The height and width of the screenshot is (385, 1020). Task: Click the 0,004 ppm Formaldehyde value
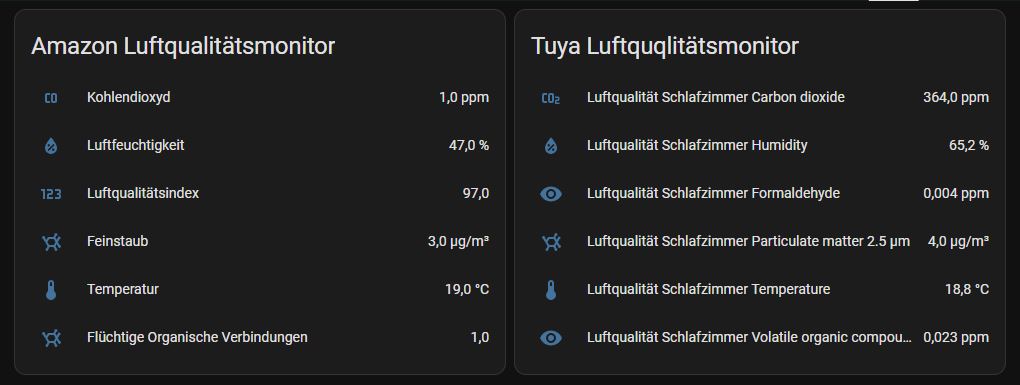tap(956, 194)
